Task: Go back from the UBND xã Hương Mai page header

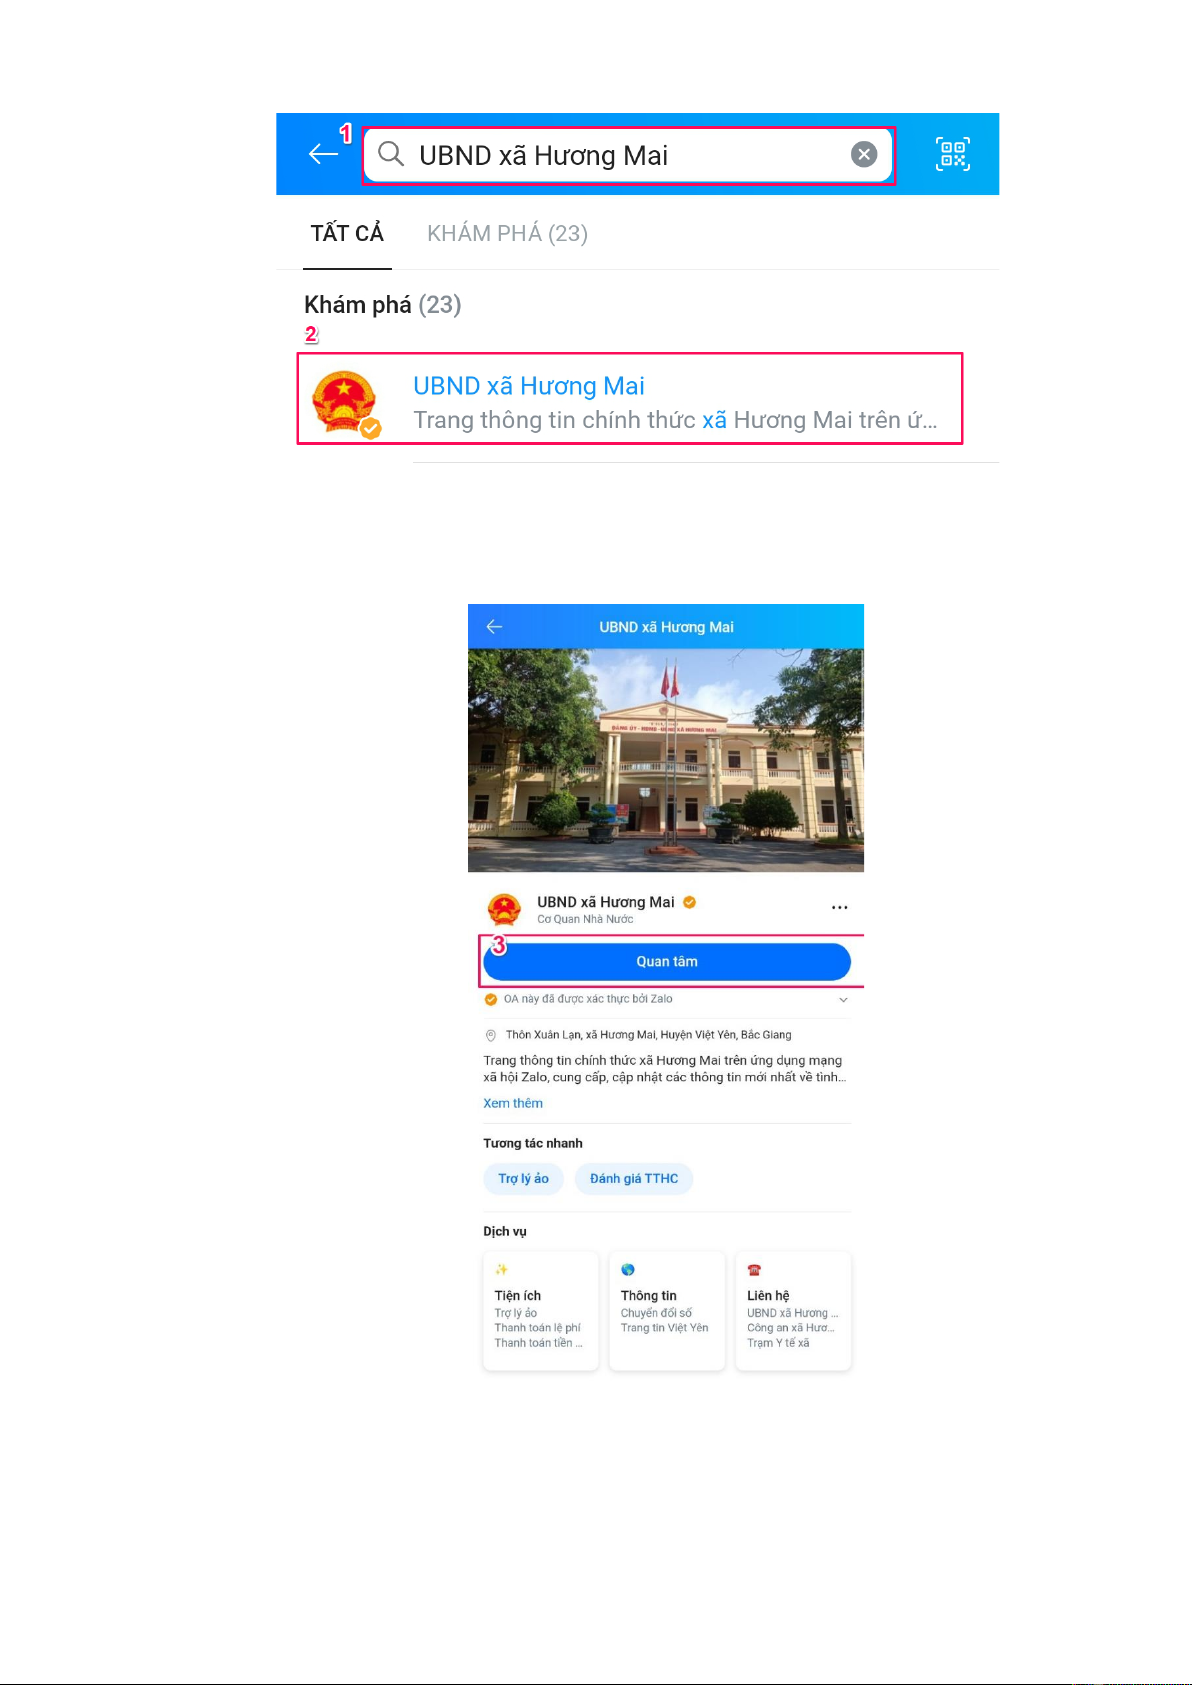Action: click(x=494, y=627)
